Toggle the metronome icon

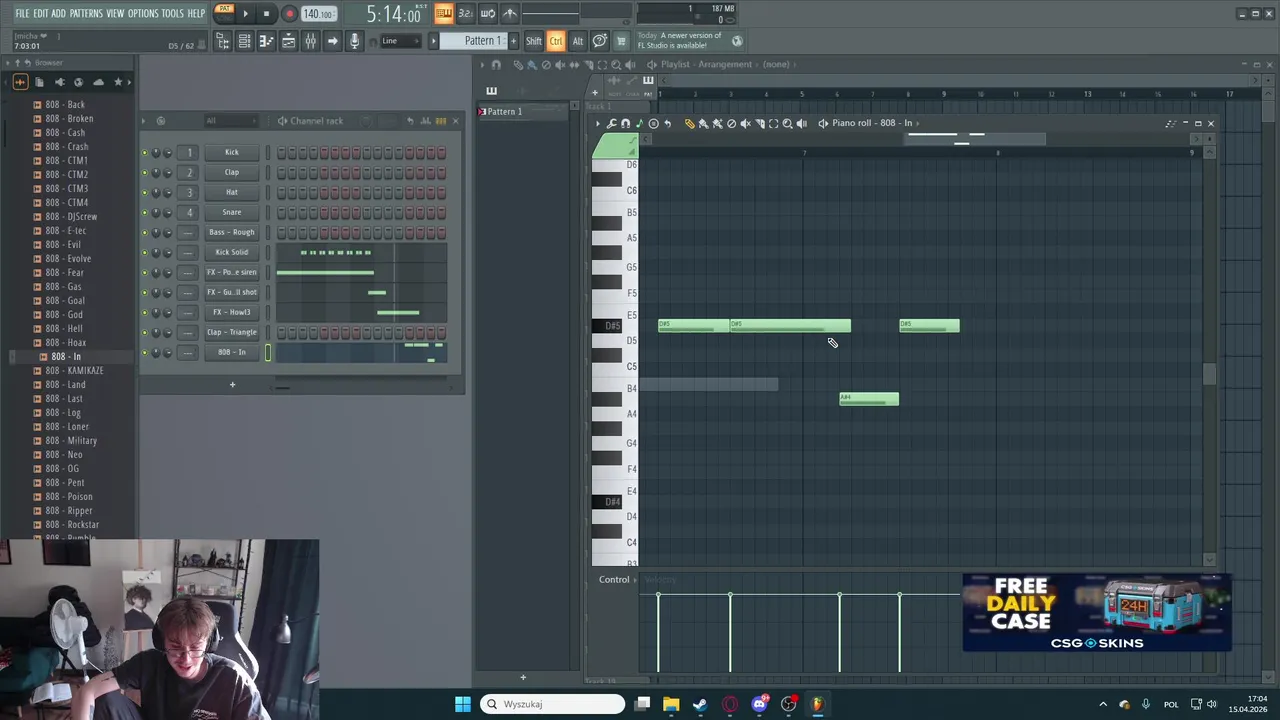tap(510, 14)
